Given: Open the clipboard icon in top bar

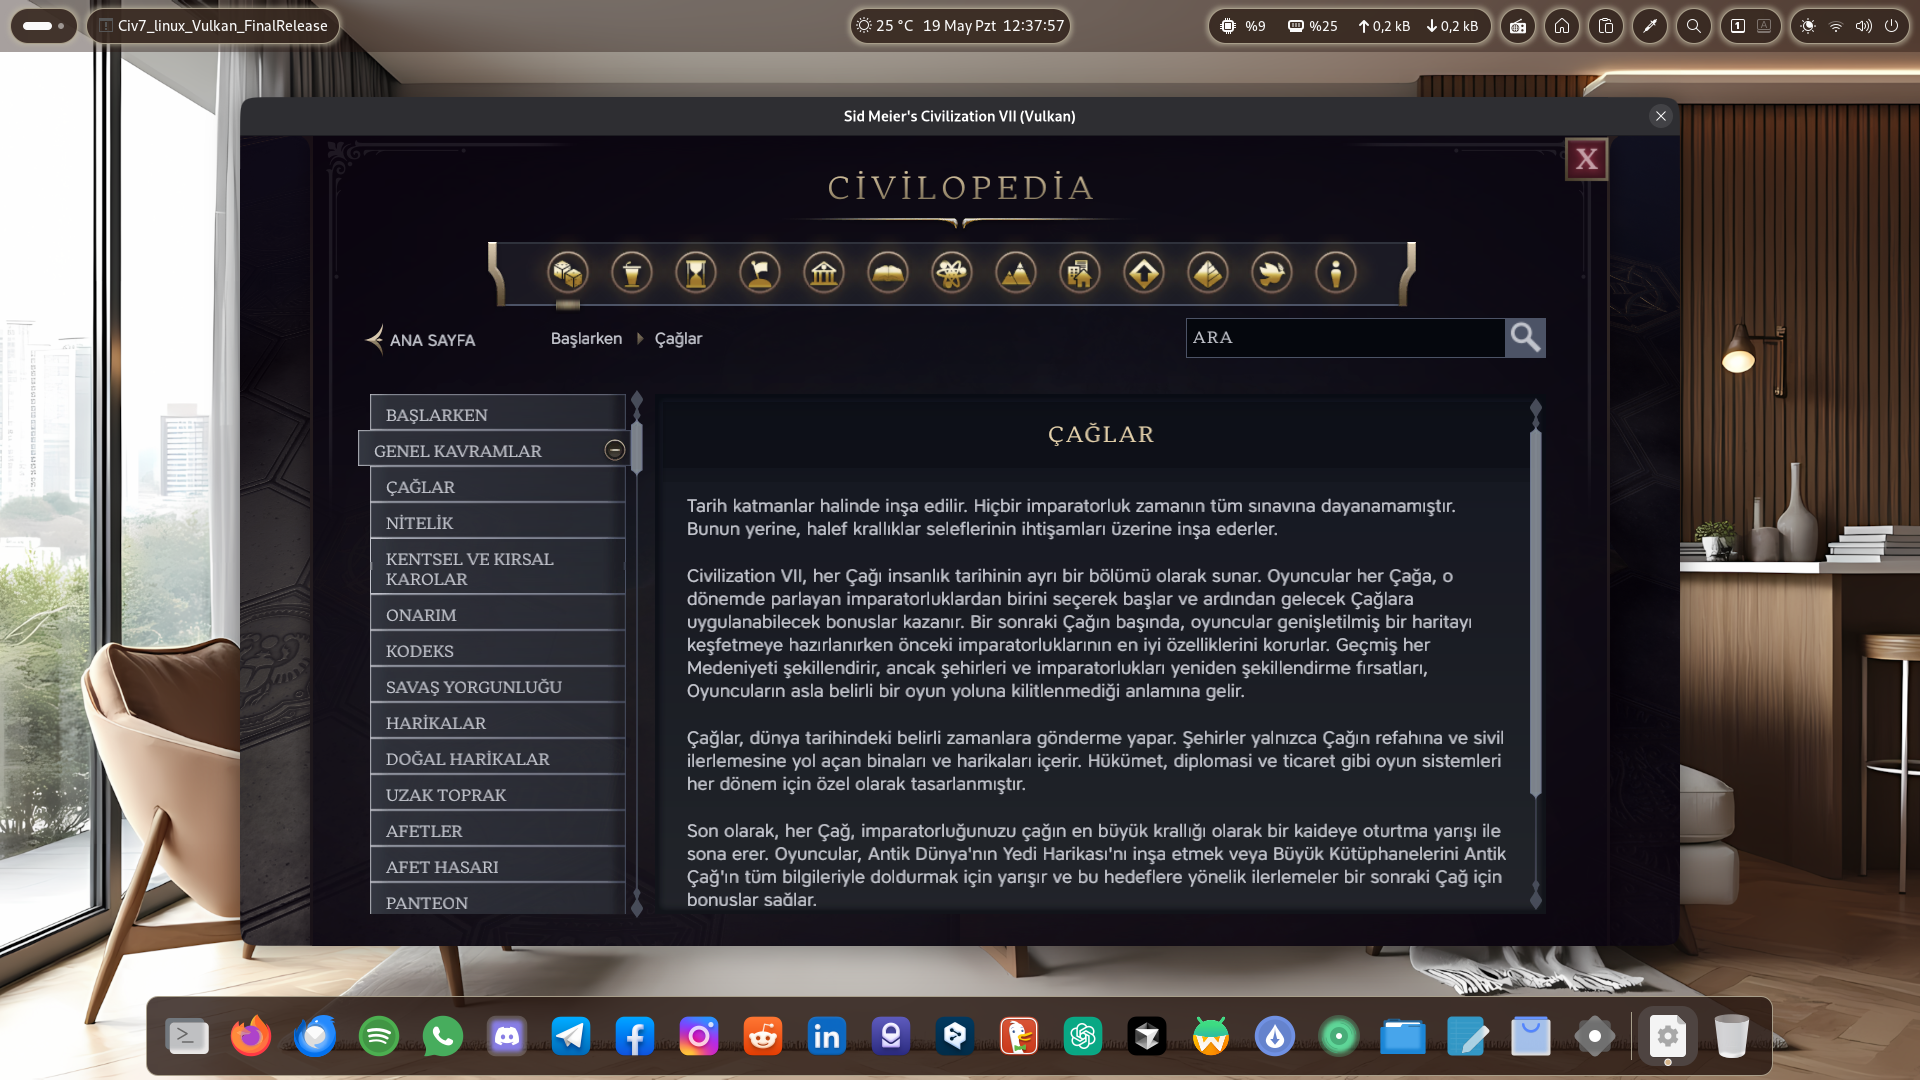Looking at the screenshot, I should (1605, 26).
